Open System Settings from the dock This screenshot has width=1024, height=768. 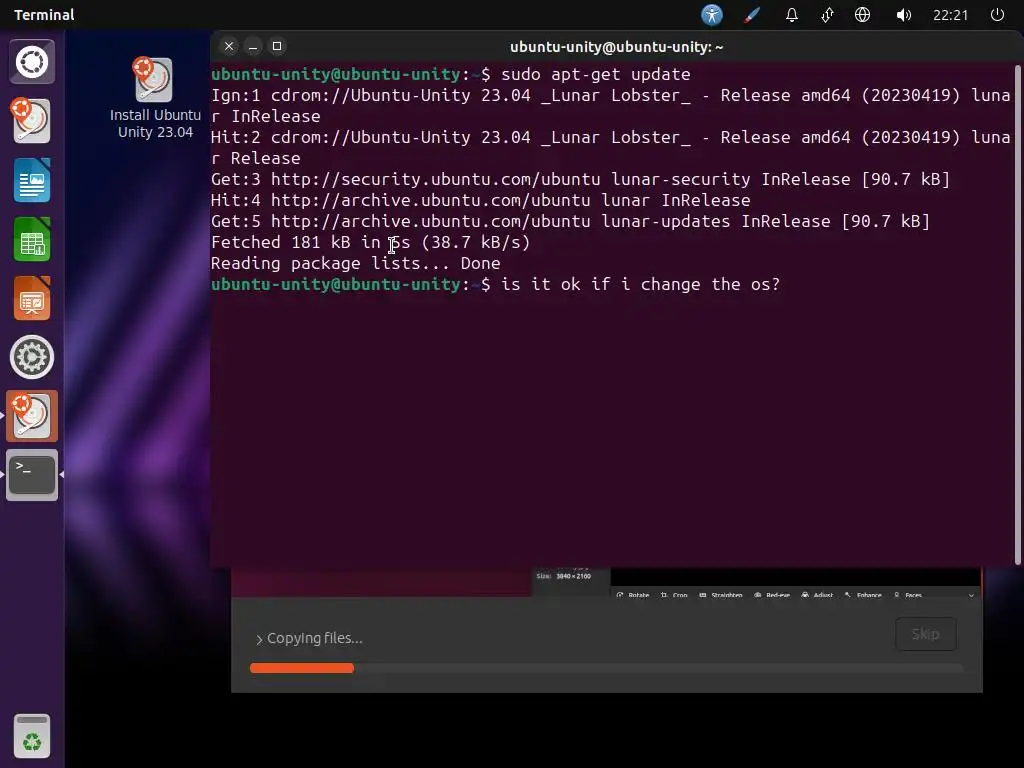(x=32, y=357)
